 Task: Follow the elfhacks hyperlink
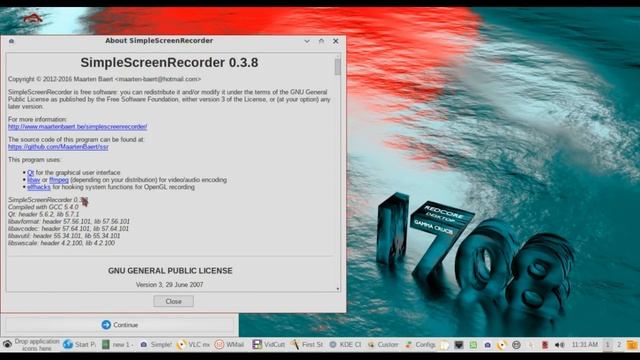point(39,187)
